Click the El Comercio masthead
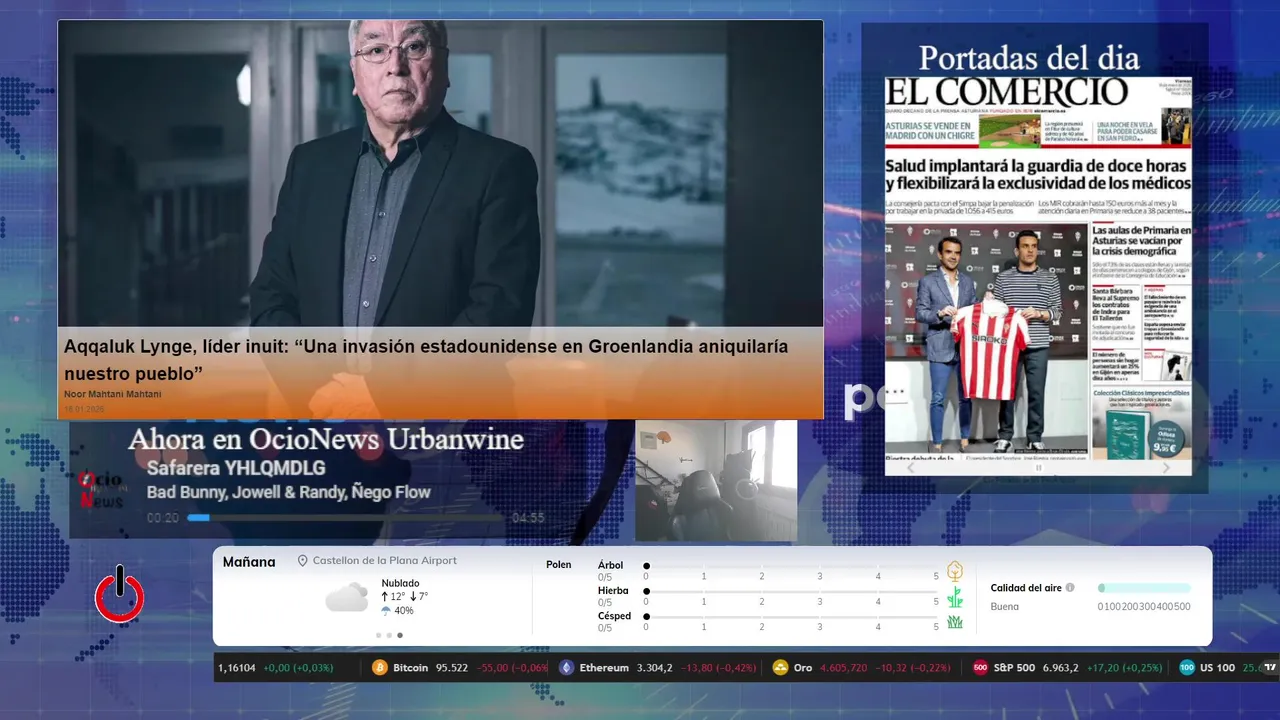This screenshot has width=1280, height=720. [1007, 92]
